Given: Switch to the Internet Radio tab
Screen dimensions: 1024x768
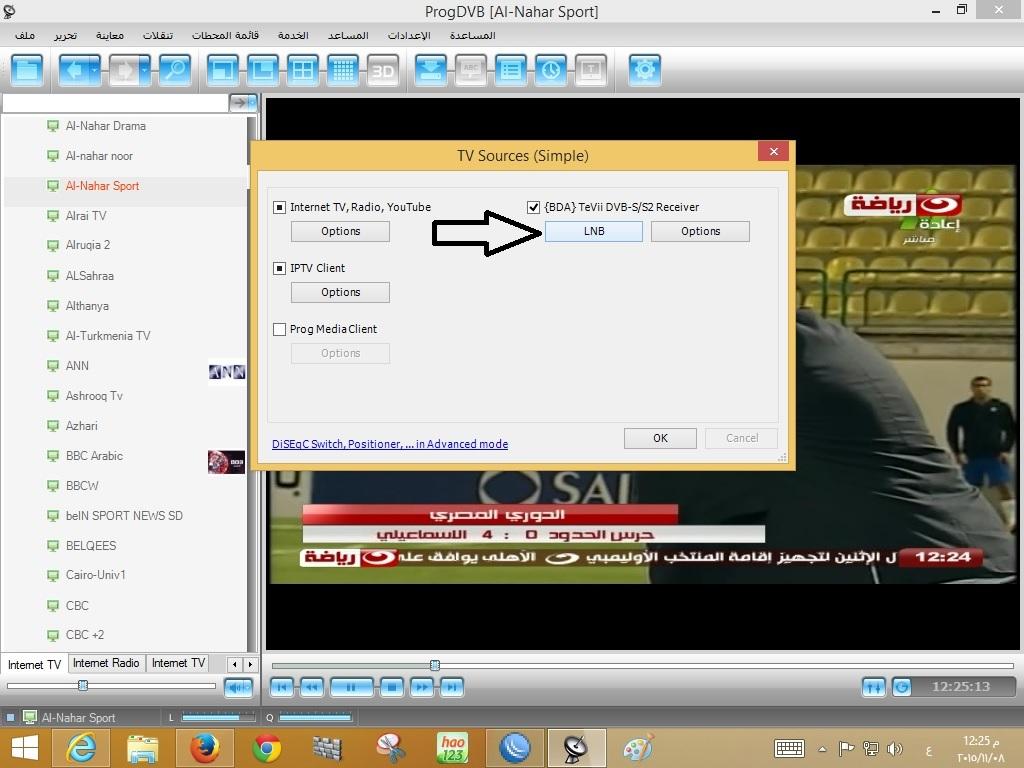Looking at the screenshot, I should (106, 663).
